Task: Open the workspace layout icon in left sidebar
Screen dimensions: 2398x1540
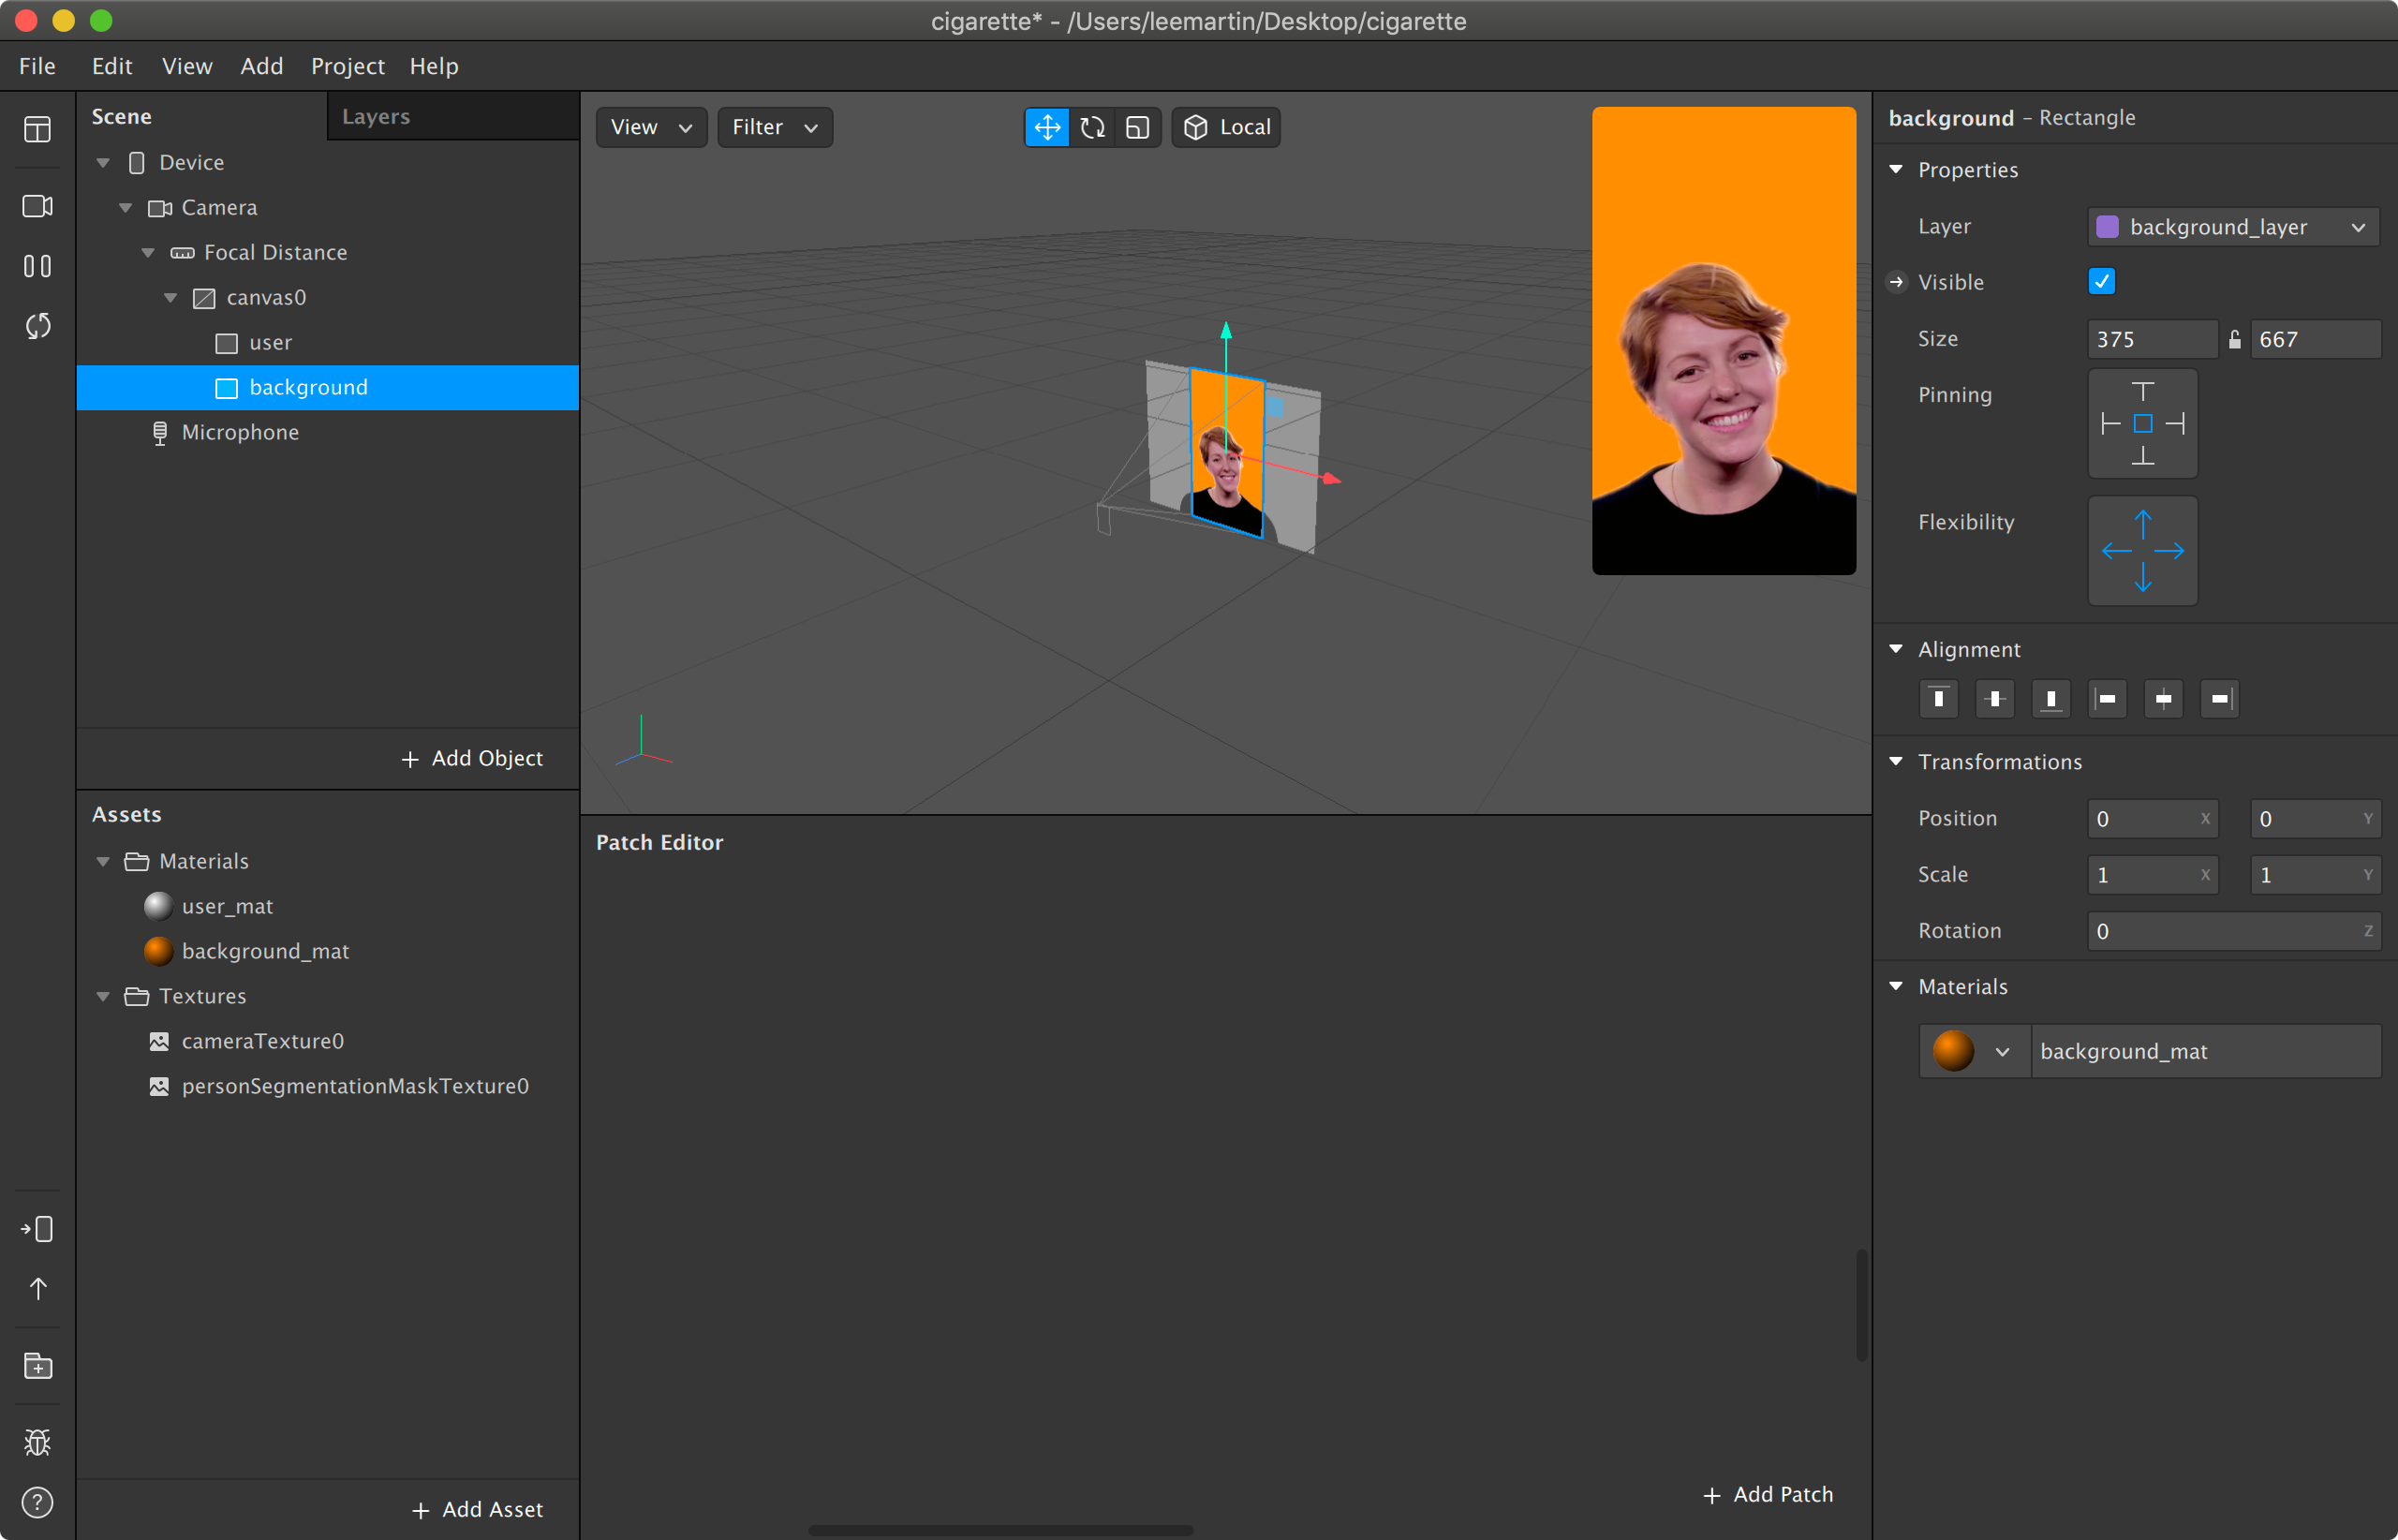Action: pyautogui.click(x=37, y=129)
